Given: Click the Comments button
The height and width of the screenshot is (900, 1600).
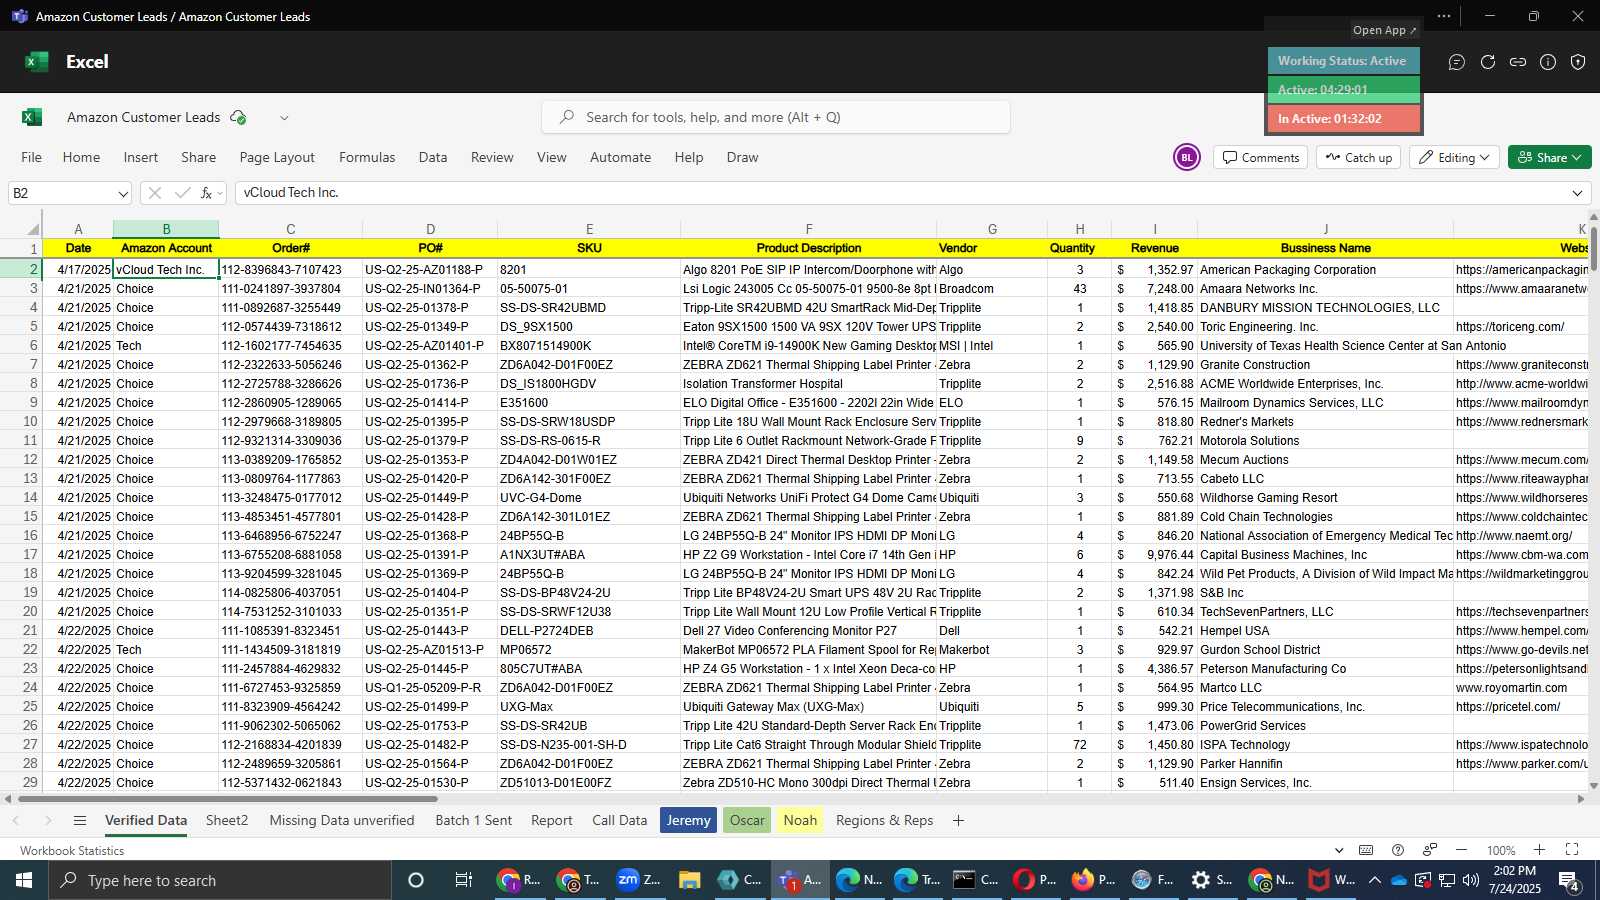Looking at the screenshot, I should point(1261,158).
